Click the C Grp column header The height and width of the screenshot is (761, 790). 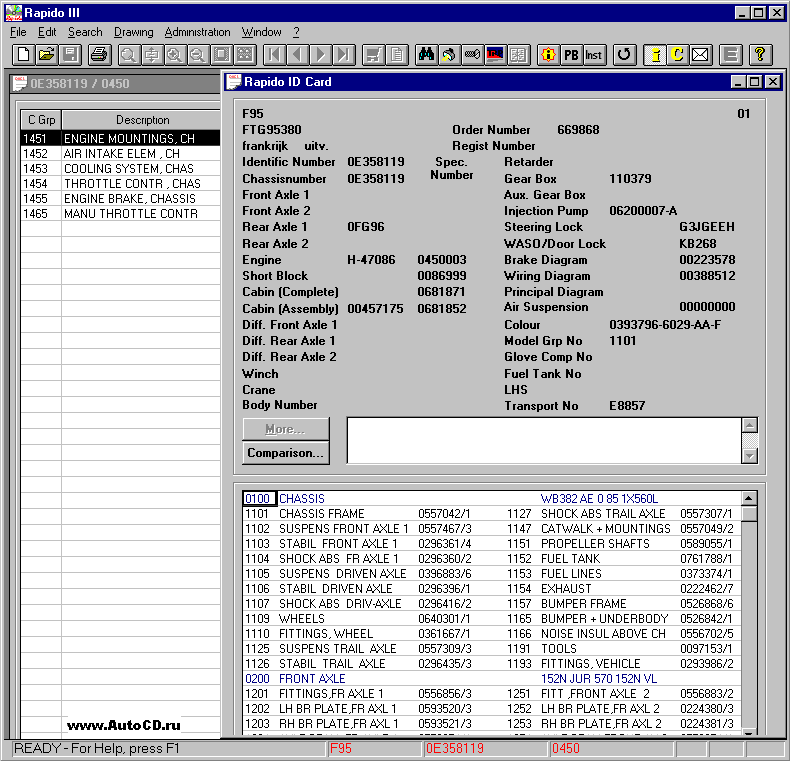pos(41,120)
